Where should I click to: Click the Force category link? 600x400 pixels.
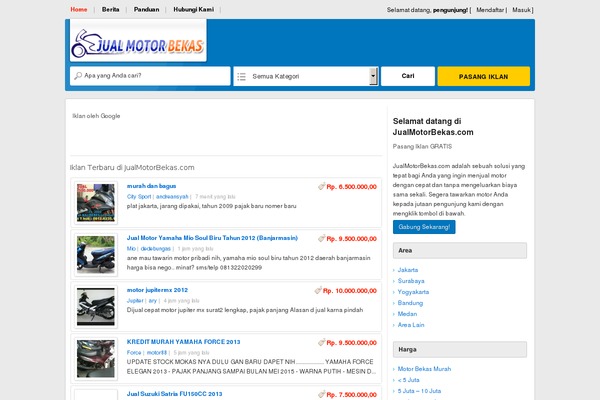[134, 353]
